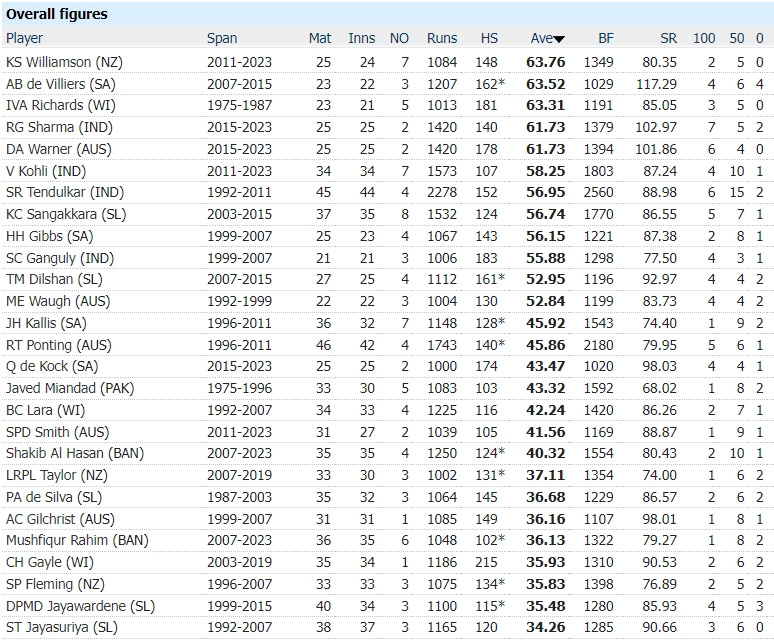Click the Player column header
Viewport: 774px width, 642px height.
(x=24, y=38)
